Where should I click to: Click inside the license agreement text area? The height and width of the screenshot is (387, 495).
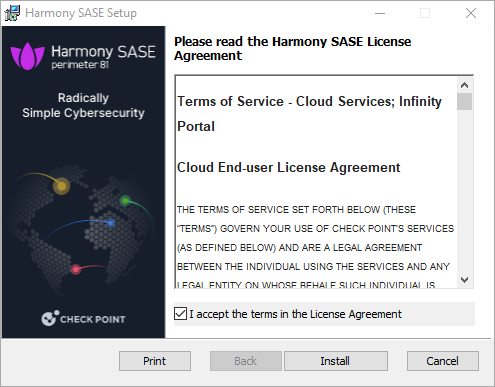coord(316,182)
